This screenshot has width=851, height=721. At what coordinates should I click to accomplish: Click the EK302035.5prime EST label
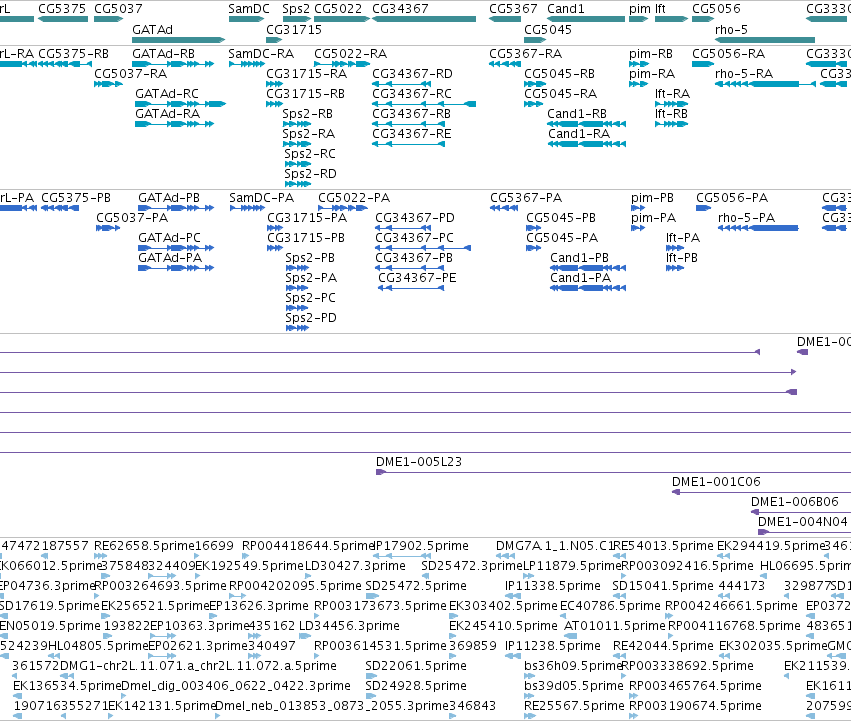pos(773,646)
